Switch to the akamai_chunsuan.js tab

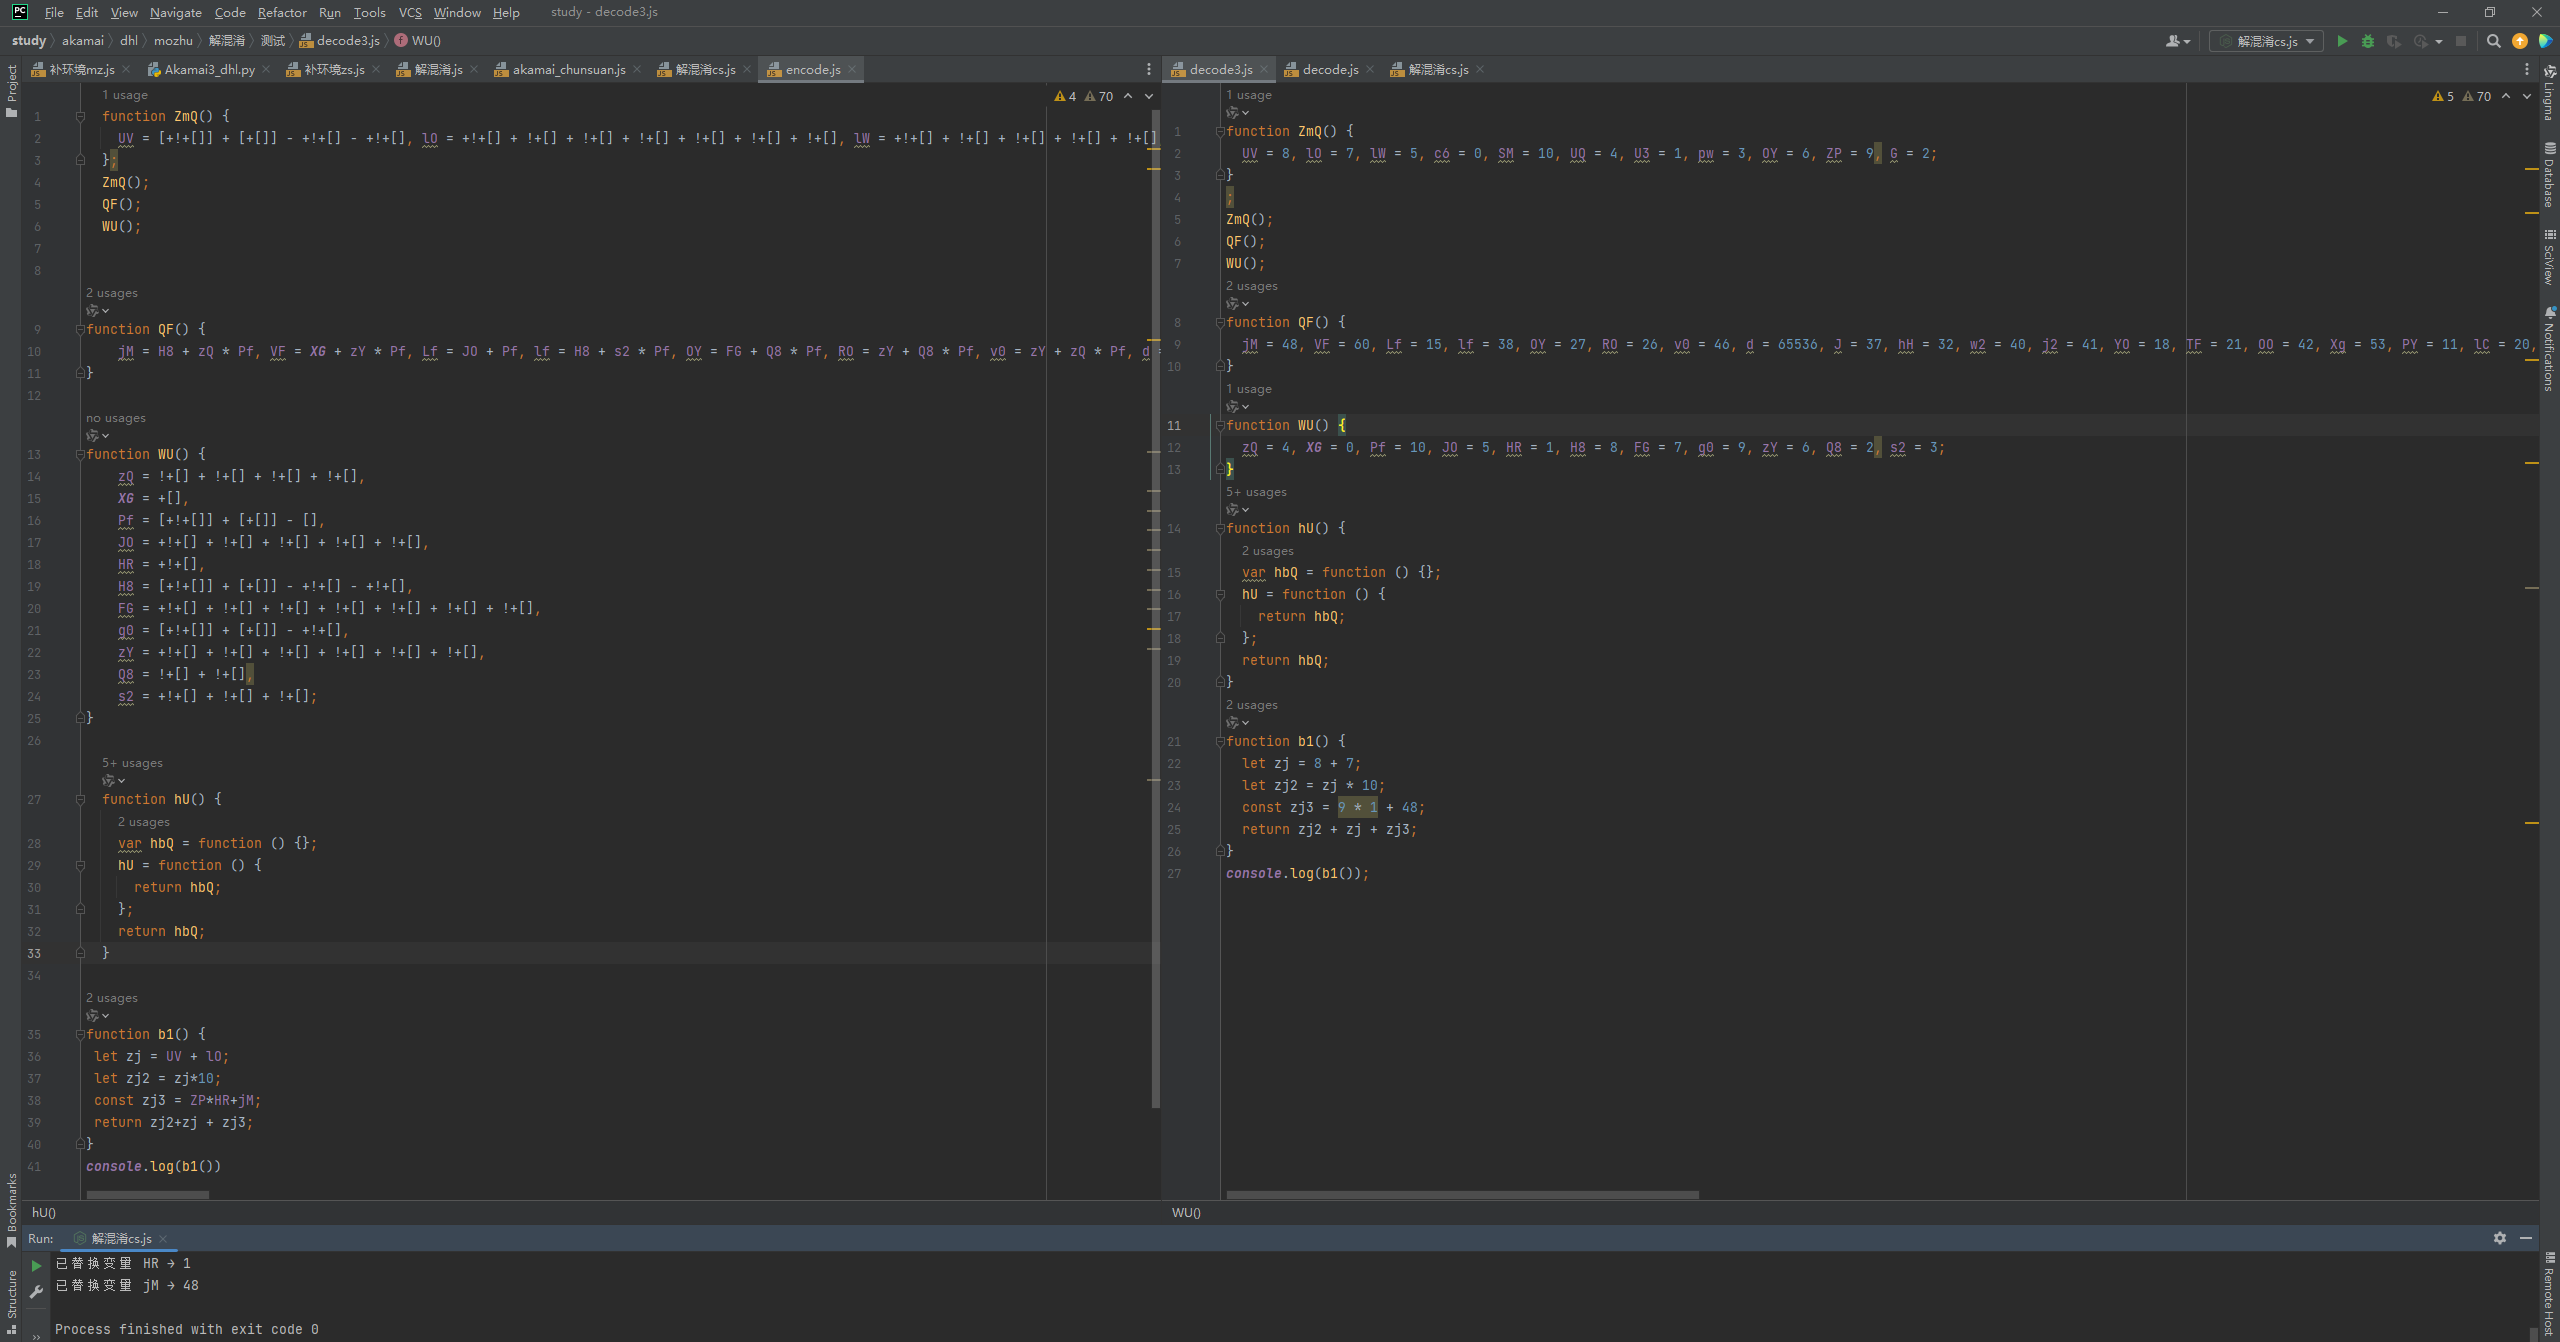tap(568, 69)
